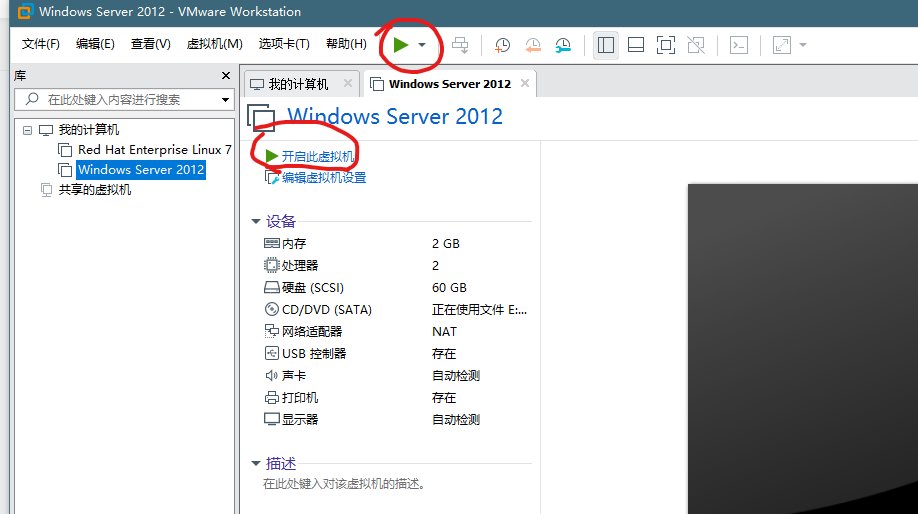Select Red Hat Enterprise Linux 7 VM

click(155, 150)
